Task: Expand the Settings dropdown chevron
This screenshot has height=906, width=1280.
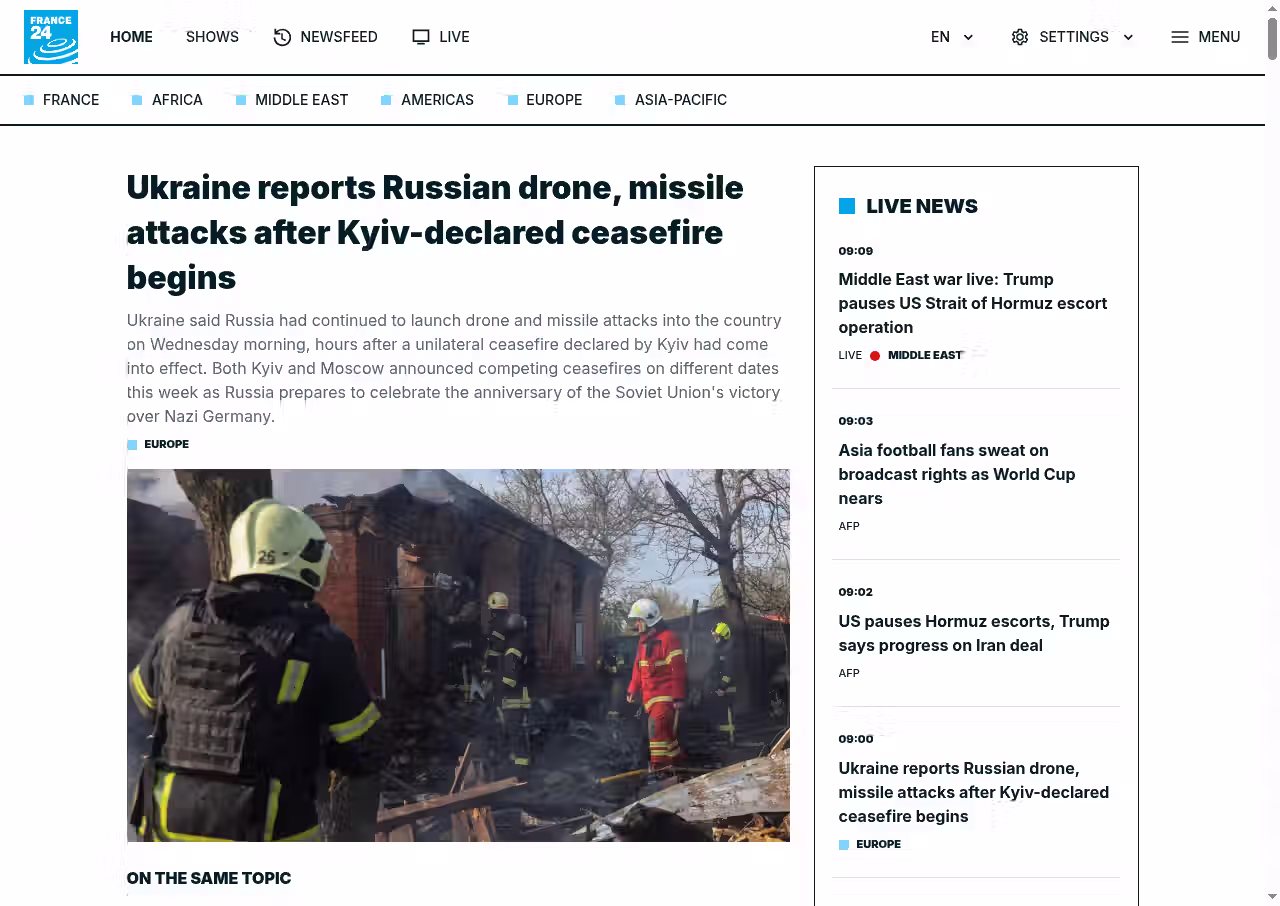Action: [x=1128, y=38]
